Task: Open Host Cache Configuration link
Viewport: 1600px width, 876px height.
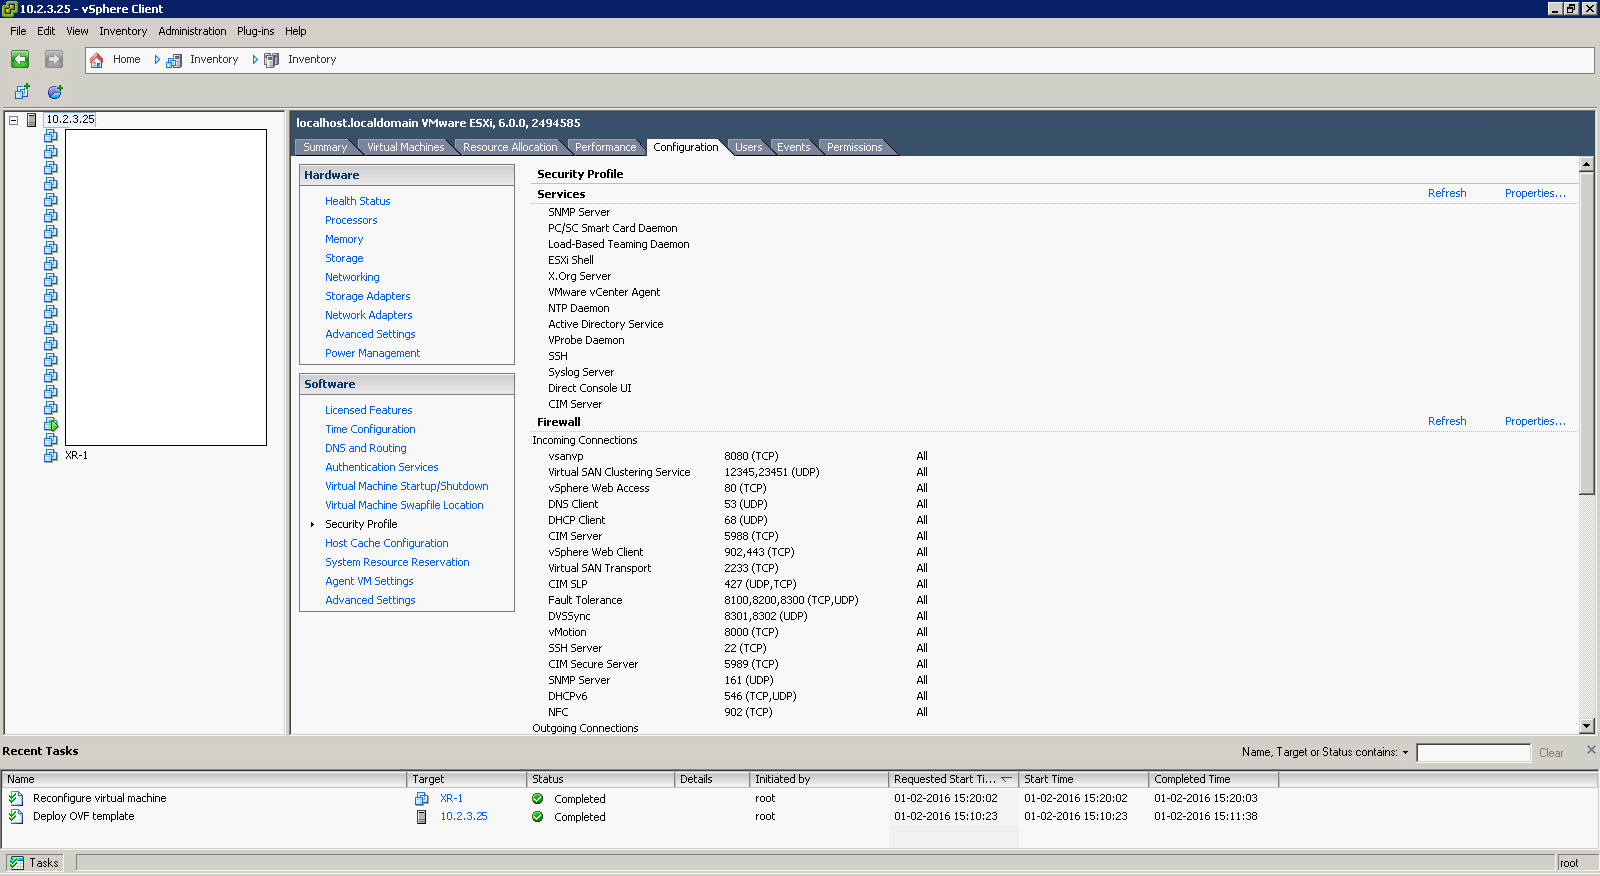Action: (x=386, y=544)
